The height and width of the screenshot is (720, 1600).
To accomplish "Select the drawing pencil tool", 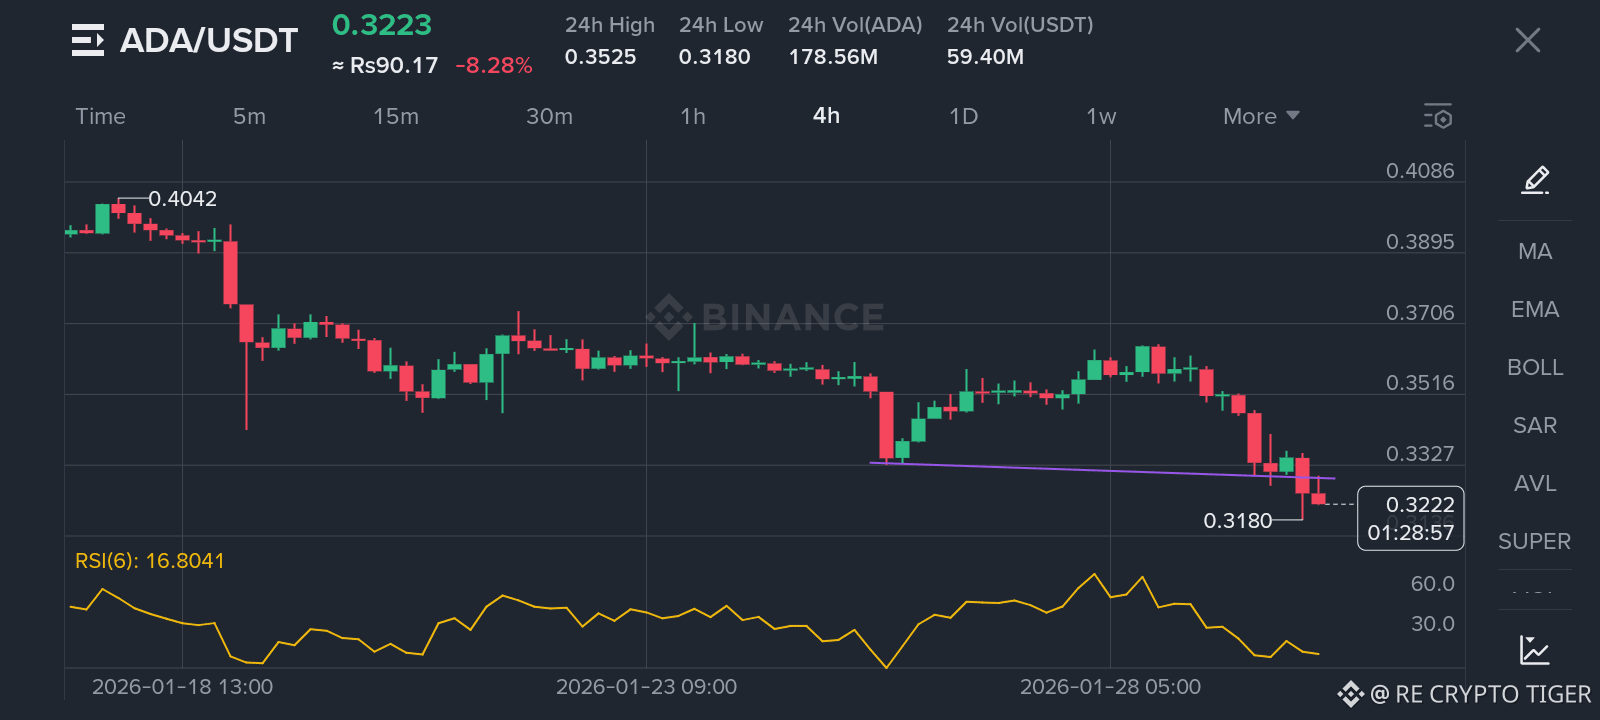I will tap(1535, 180).
